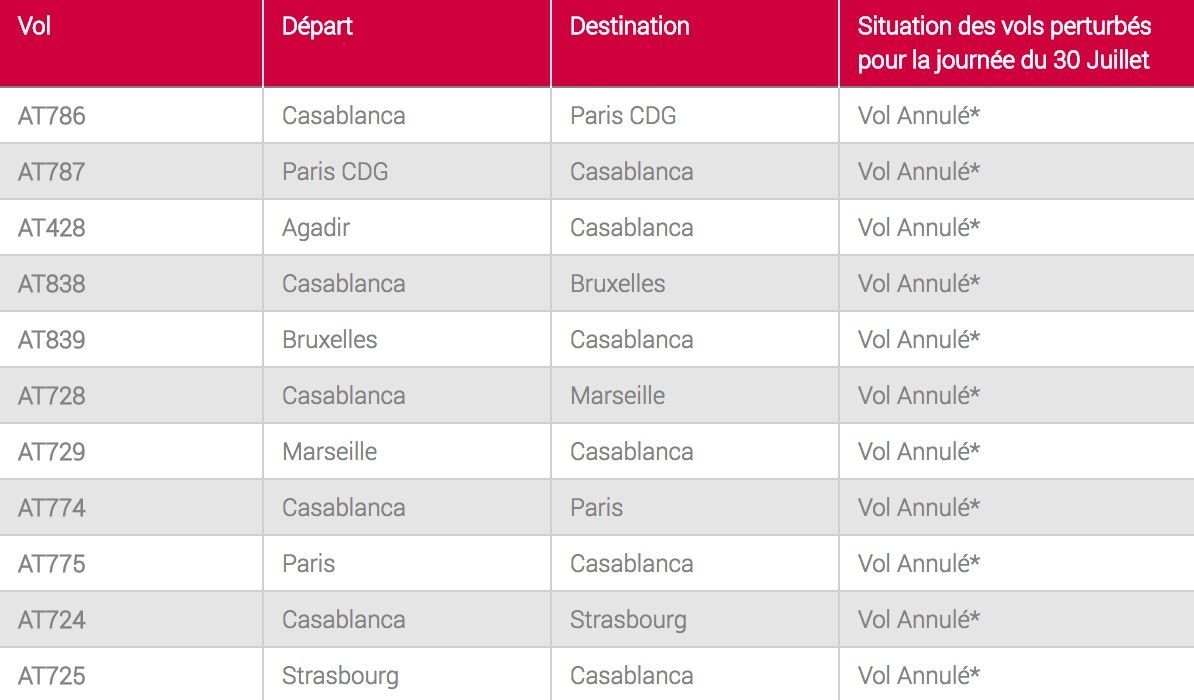This screenshot has width=1194, height=700.
Task: Click the Paris CDG destination of AT786
Action: [x=623, y=116]
